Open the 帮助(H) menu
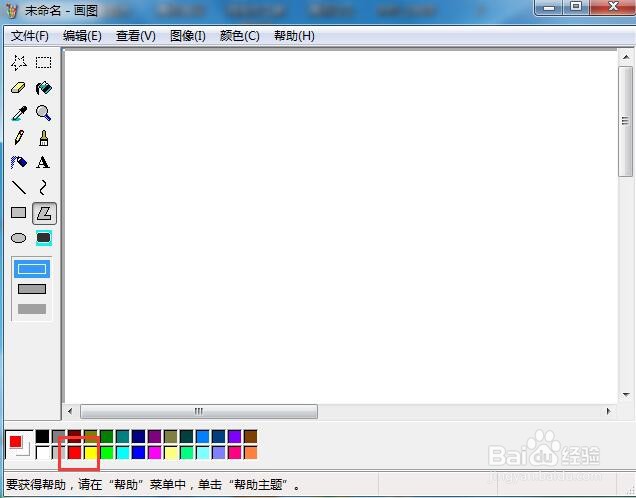 click(294, 36)
